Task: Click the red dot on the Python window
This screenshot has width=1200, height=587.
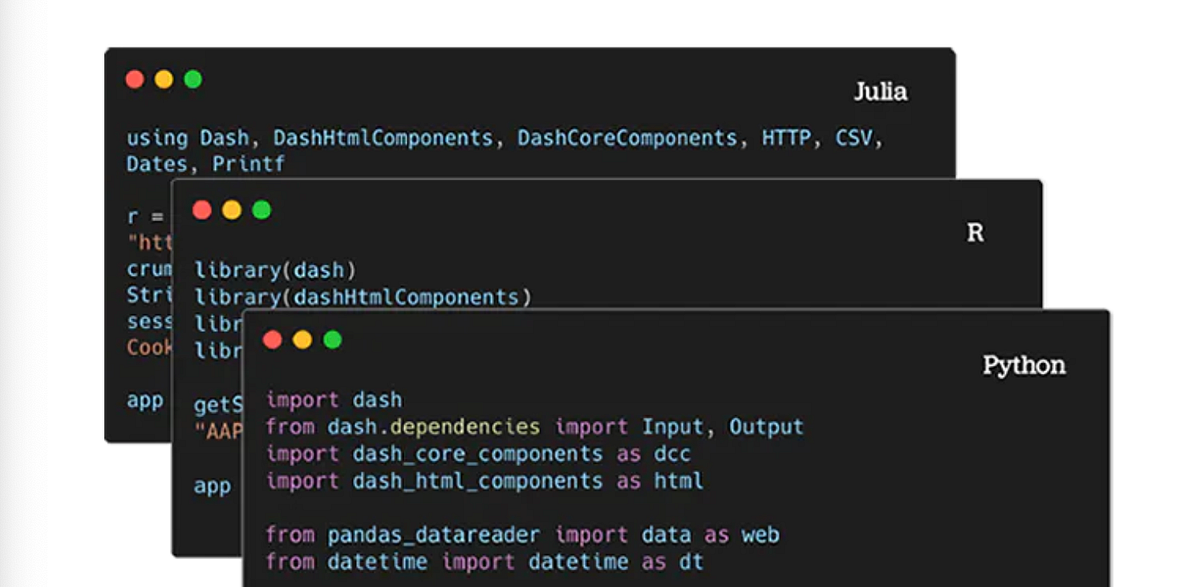Action: click(273, 340)
